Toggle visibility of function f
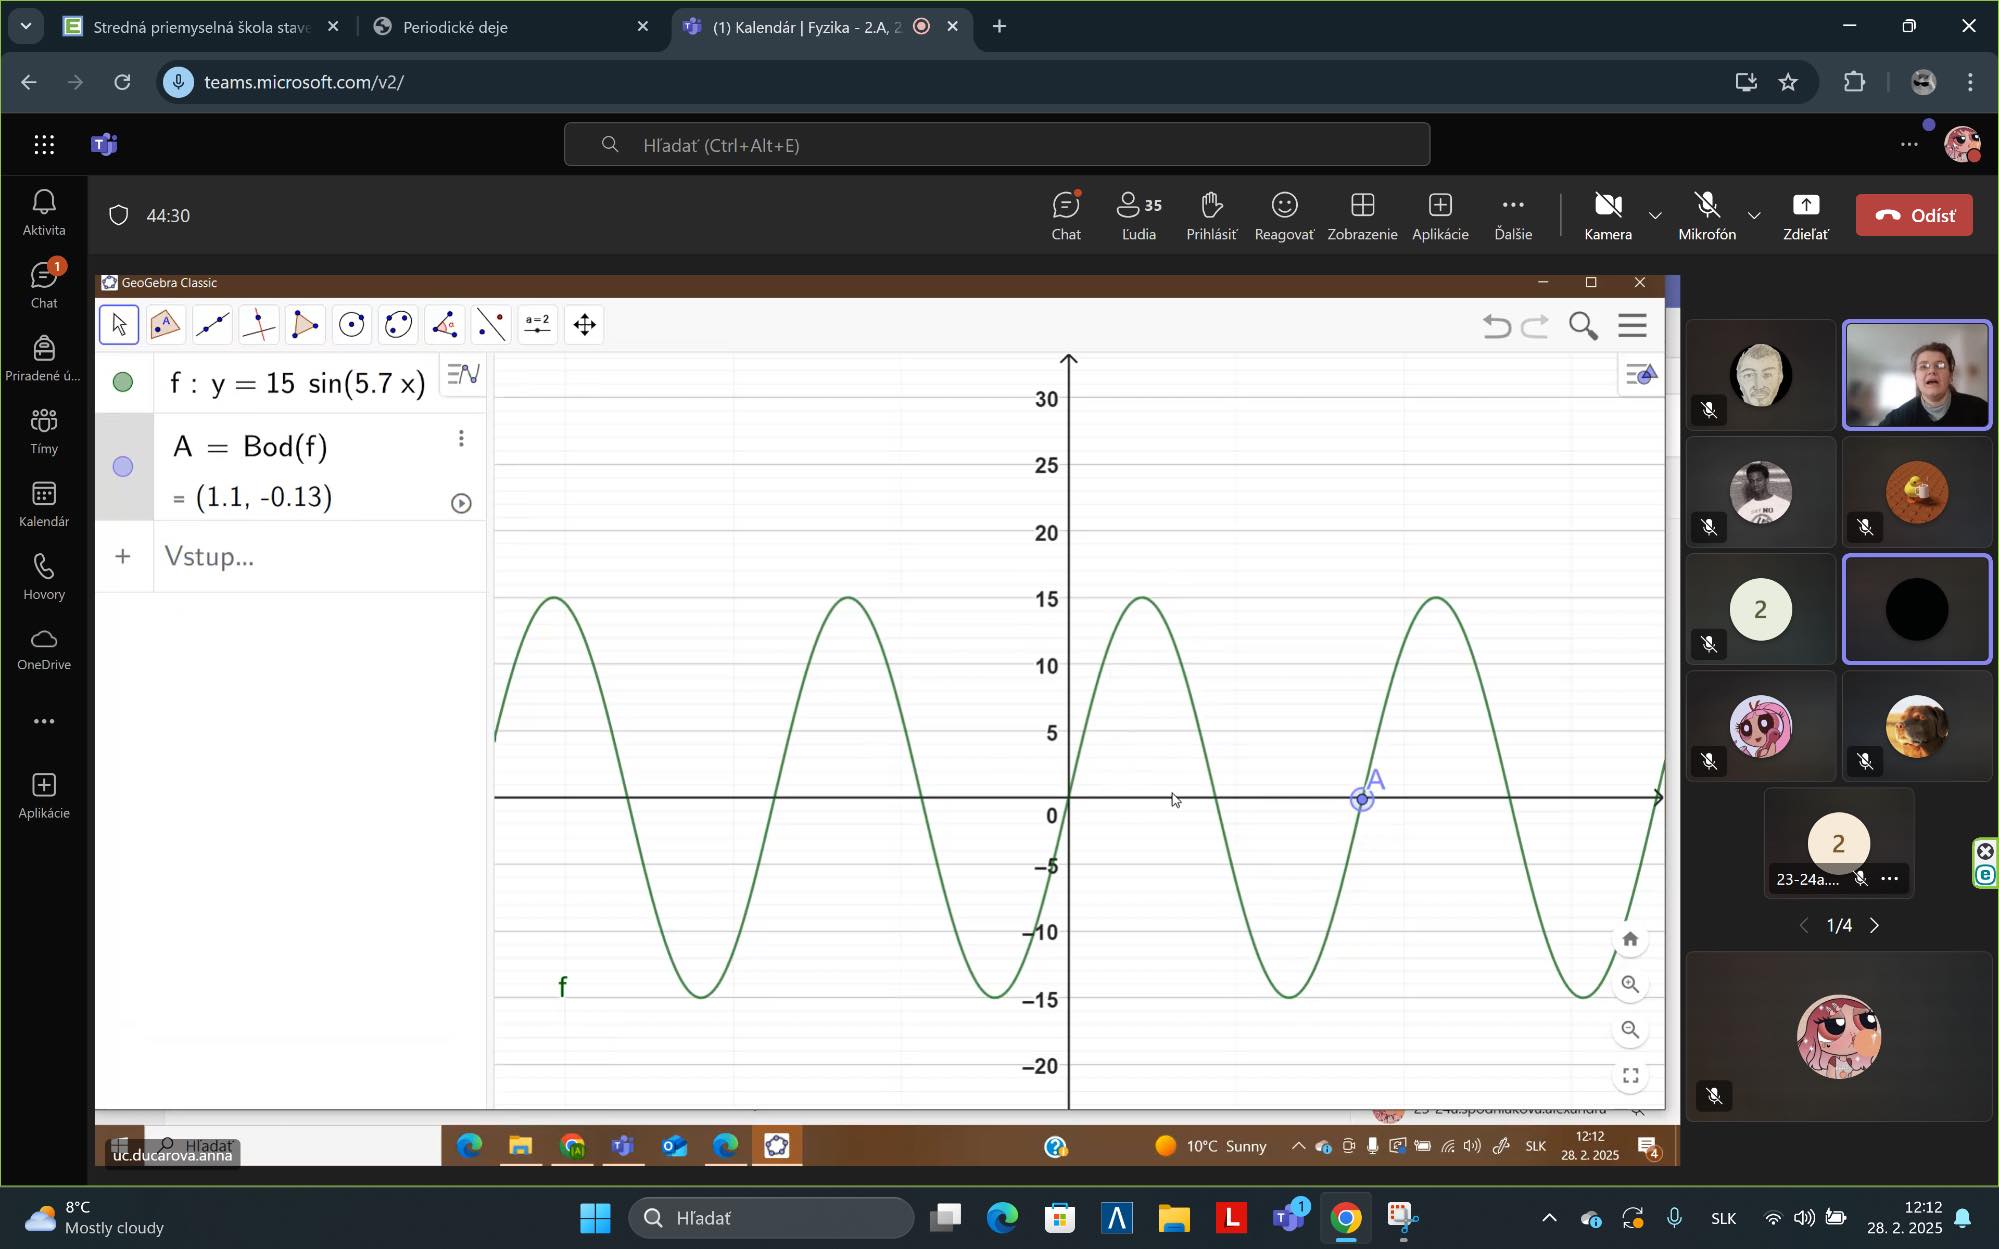 click(x=123, y=382)
